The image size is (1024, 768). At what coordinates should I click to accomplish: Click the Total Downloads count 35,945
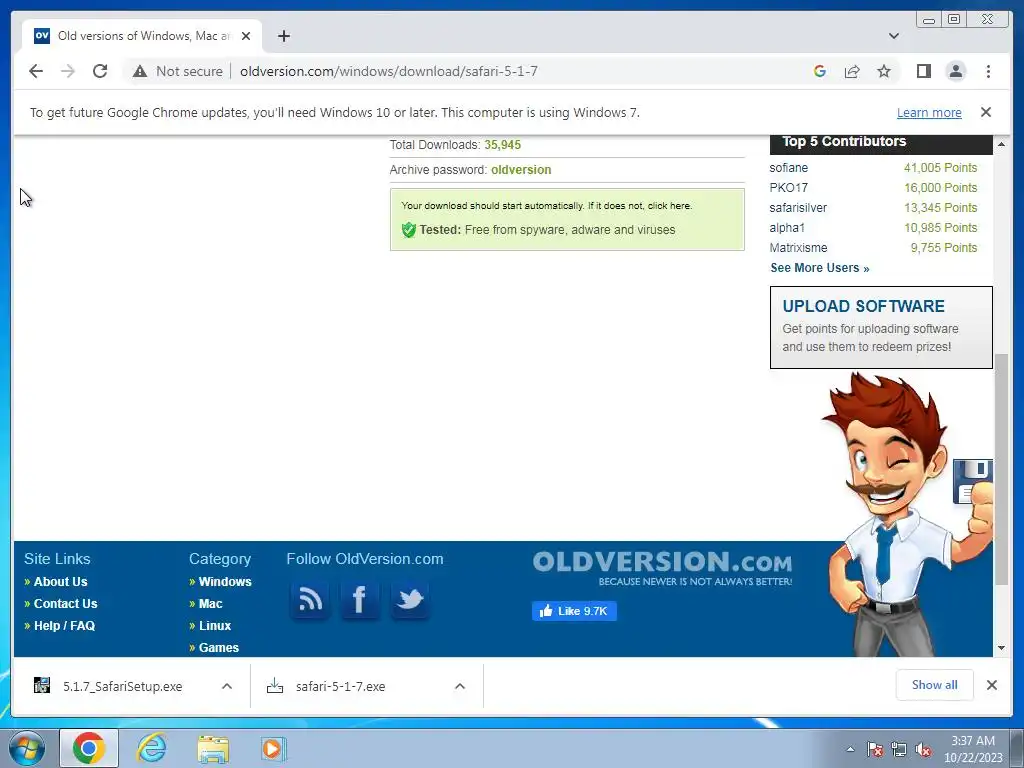tap(502, 145)
